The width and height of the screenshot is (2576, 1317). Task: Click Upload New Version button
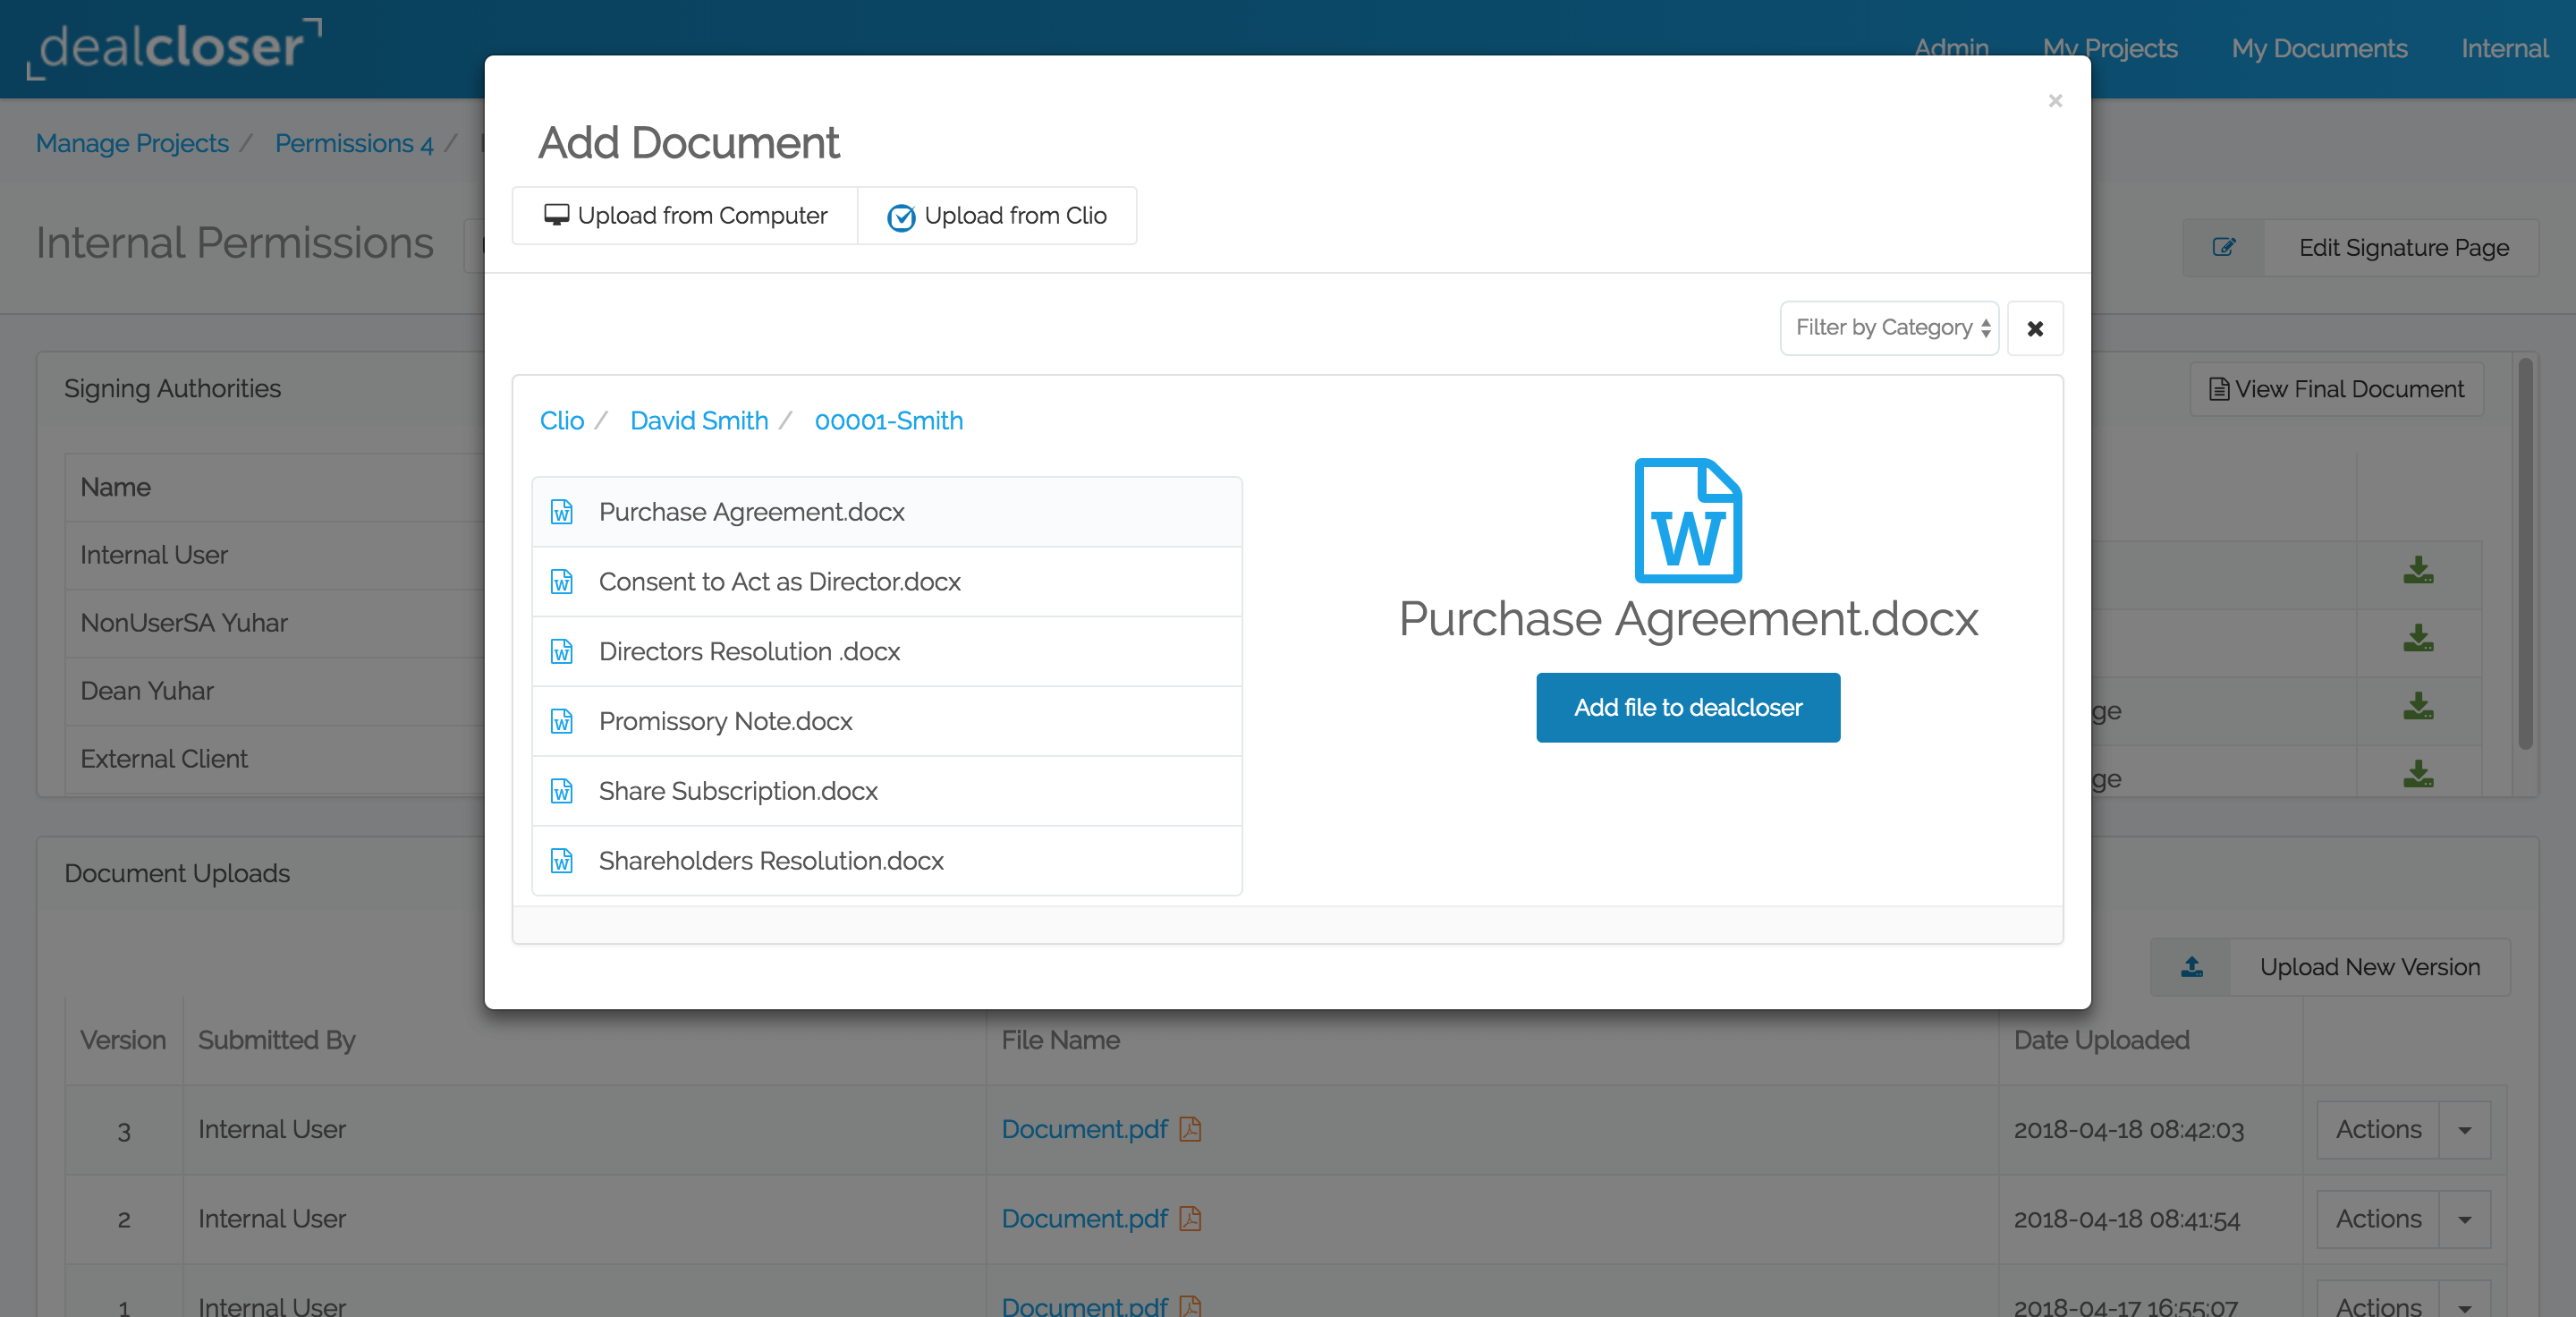2369,967
